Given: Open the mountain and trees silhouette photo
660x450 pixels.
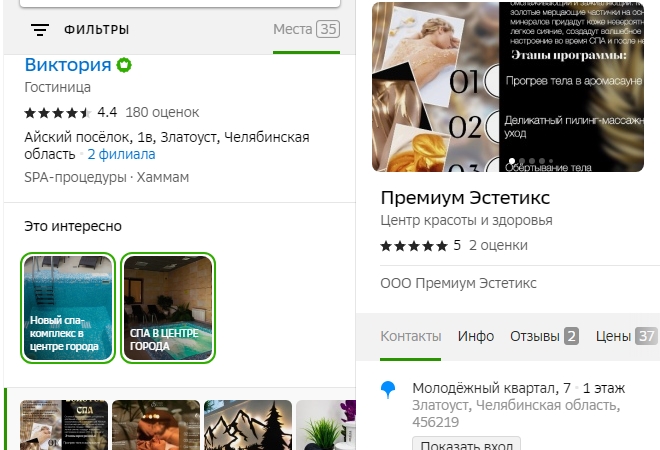Looking at the screenshot, I should pyautogui.click(x=248, y=425).
